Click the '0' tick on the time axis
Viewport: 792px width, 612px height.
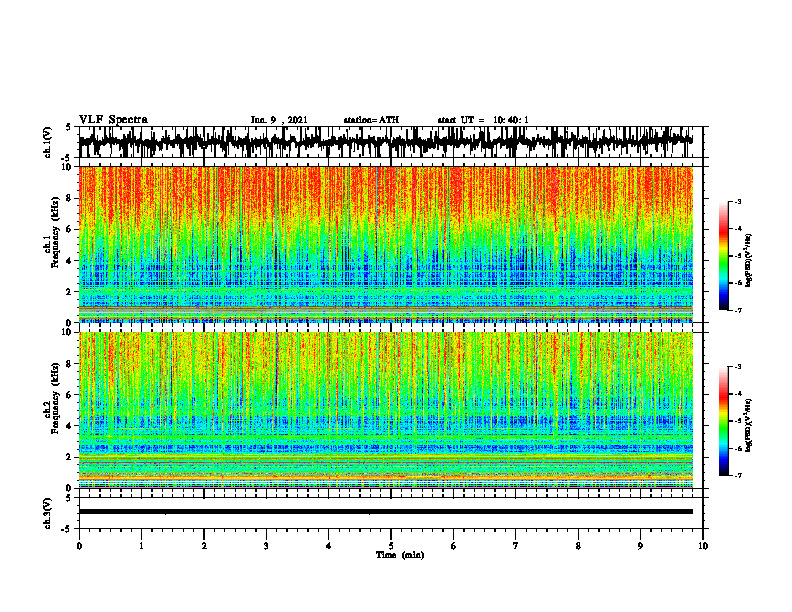click(79, 546)
